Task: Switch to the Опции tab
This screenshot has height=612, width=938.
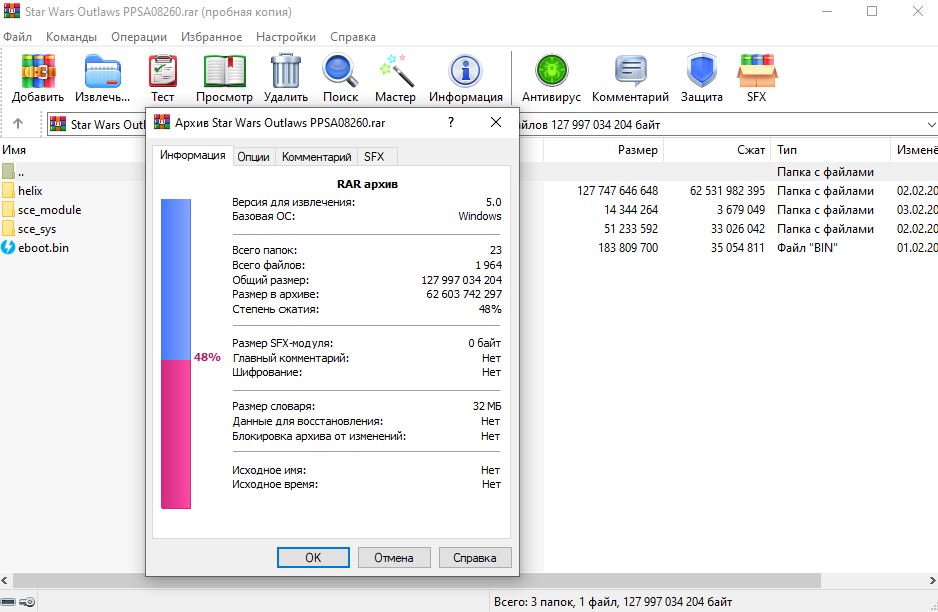Action: 253,157
